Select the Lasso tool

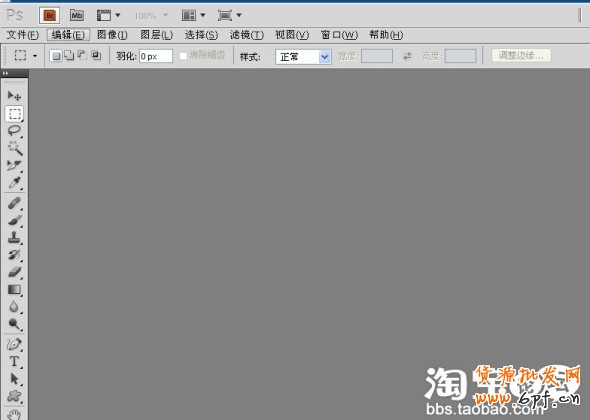[14, 131]
